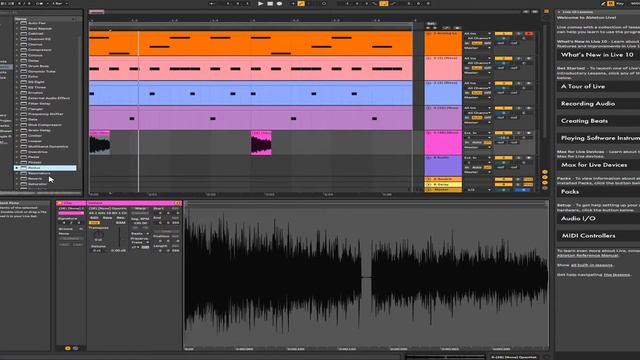Image resolution: width=640 pixels, height=360 pixels.
Task: Expand the Echo device folder
Action: (17, 76)
